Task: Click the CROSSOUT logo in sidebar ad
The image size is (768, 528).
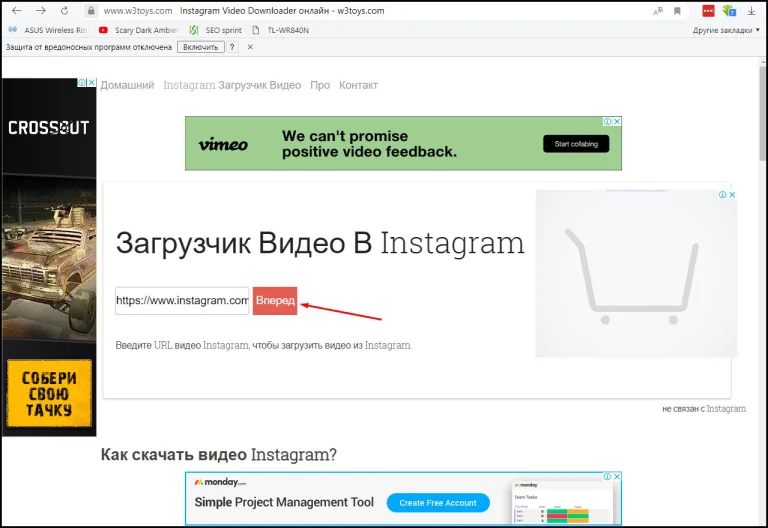Action: click(x=48, y=128)
